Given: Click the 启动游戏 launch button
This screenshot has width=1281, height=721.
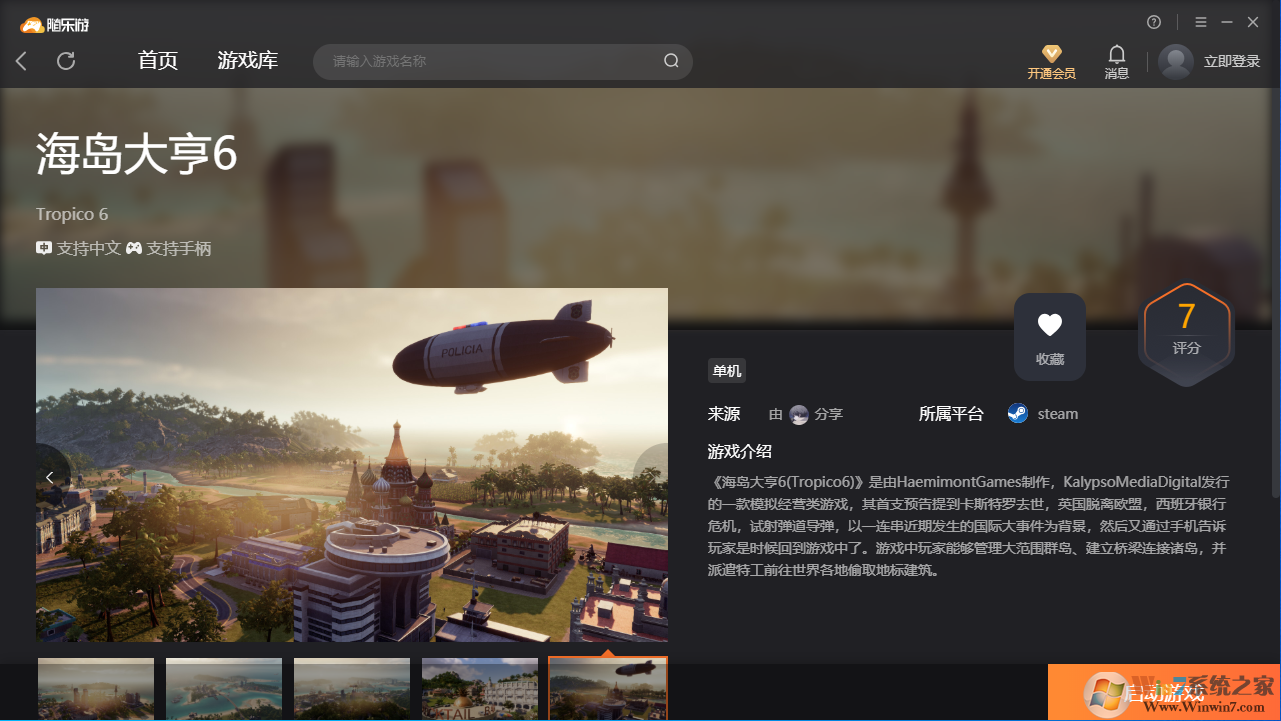Looking at the screenshot, I should [1163, 690].
